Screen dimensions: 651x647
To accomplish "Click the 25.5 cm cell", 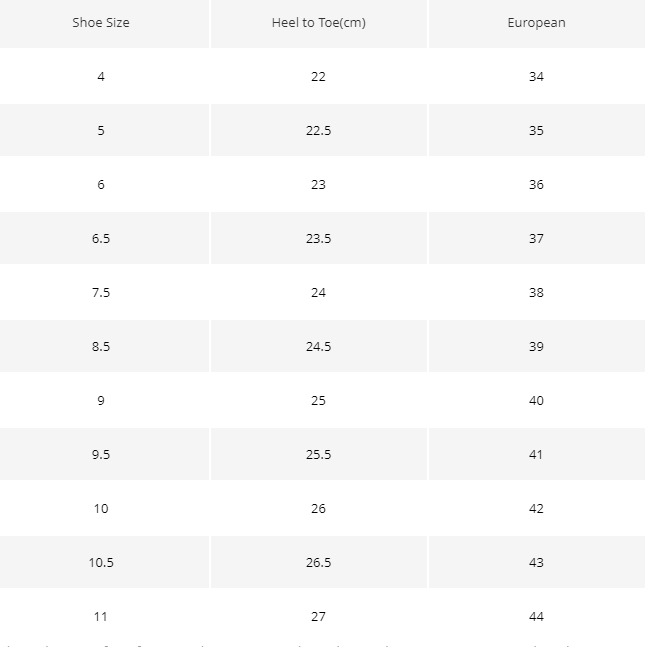I will 319,454.
